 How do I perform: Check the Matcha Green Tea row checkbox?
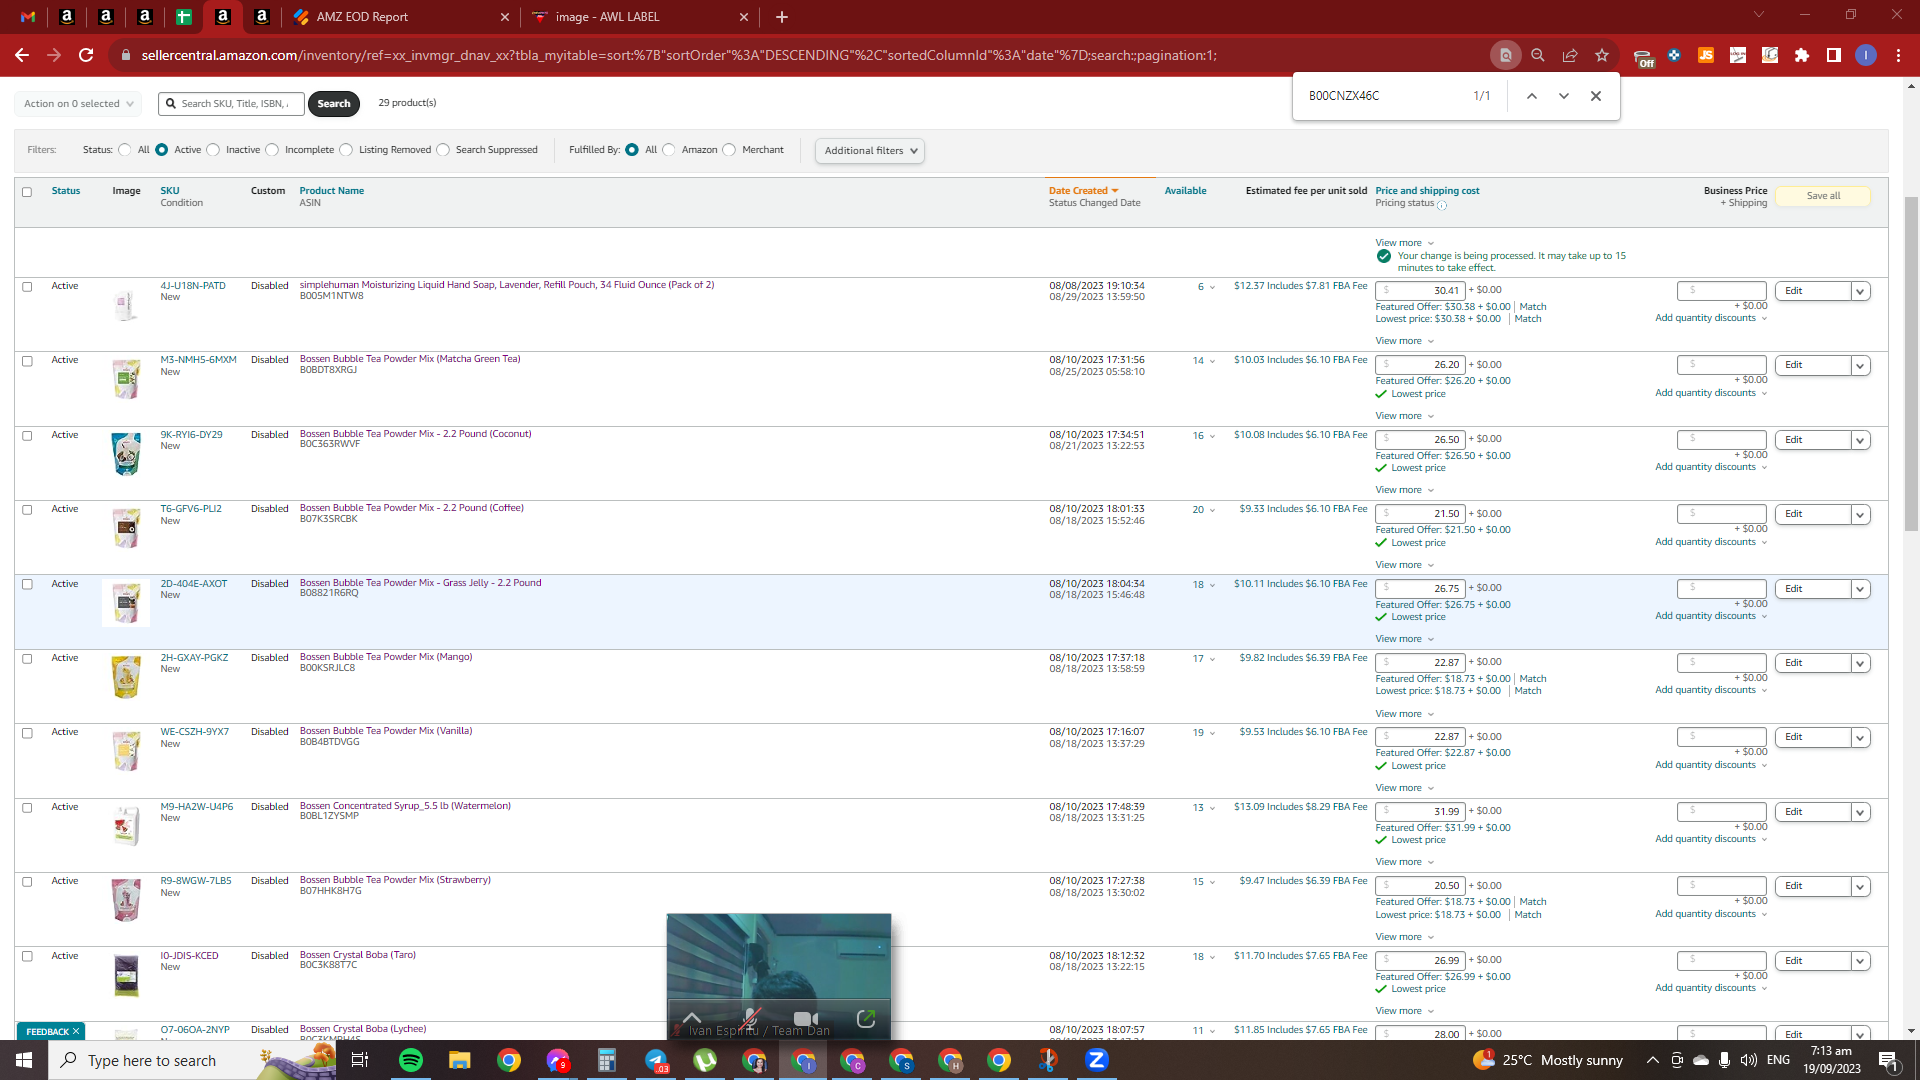point(27,361)
